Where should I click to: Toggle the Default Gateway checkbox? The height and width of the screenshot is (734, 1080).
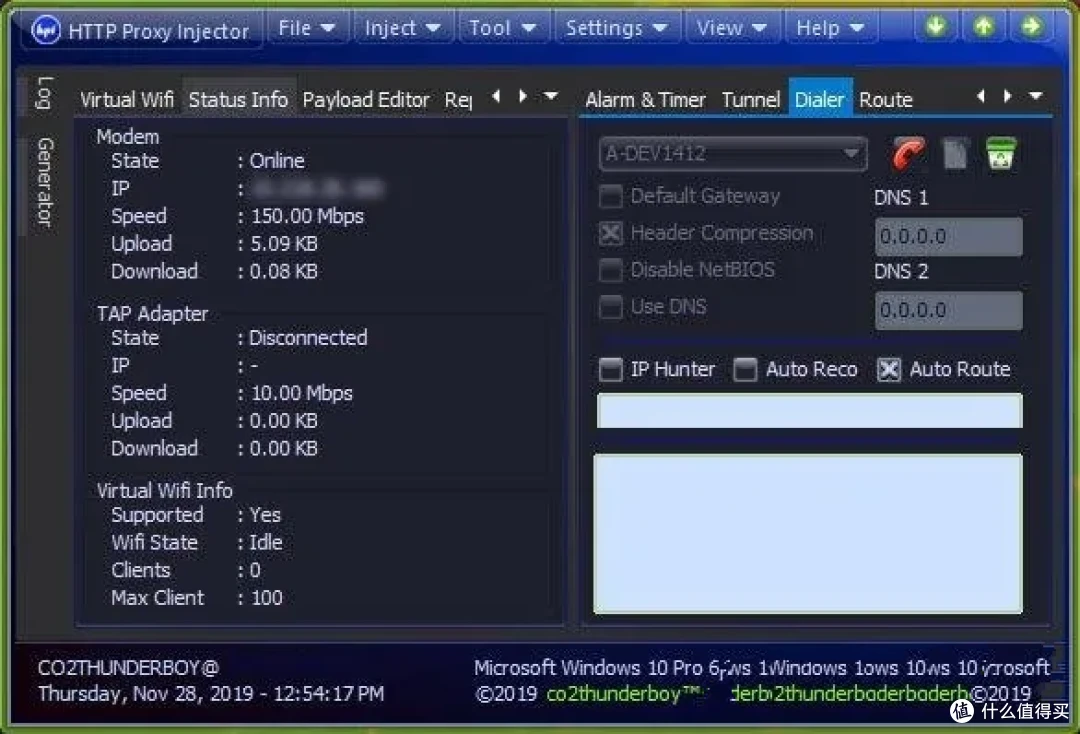[611, 196]
